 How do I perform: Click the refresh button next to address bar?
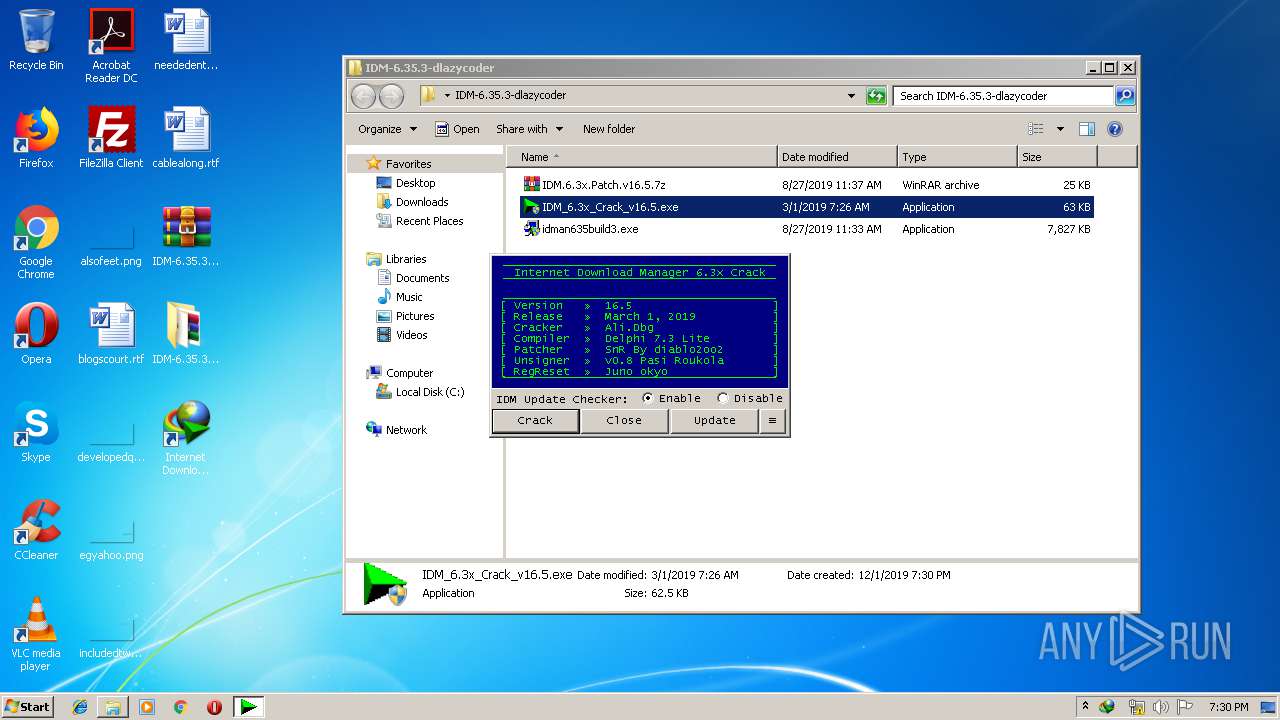(876, 96)
